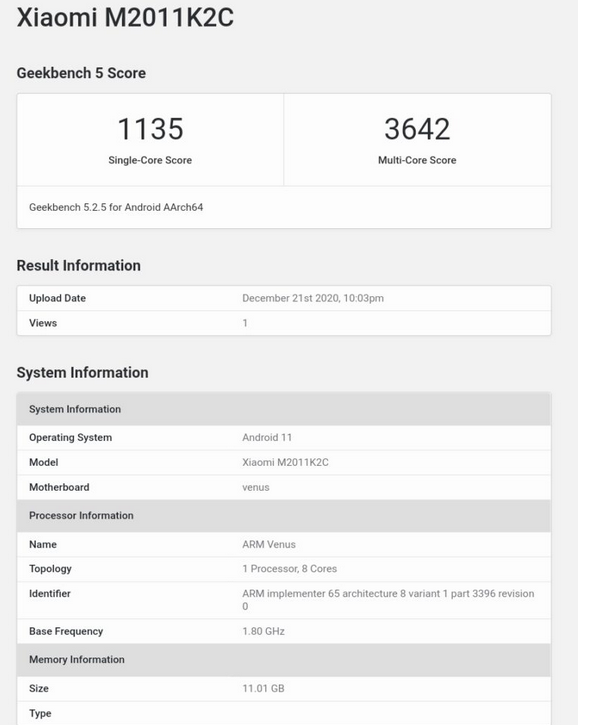Screen dimensions: 589x725
Task: Select the ARM Venus processor name
Action: (269, 544)
